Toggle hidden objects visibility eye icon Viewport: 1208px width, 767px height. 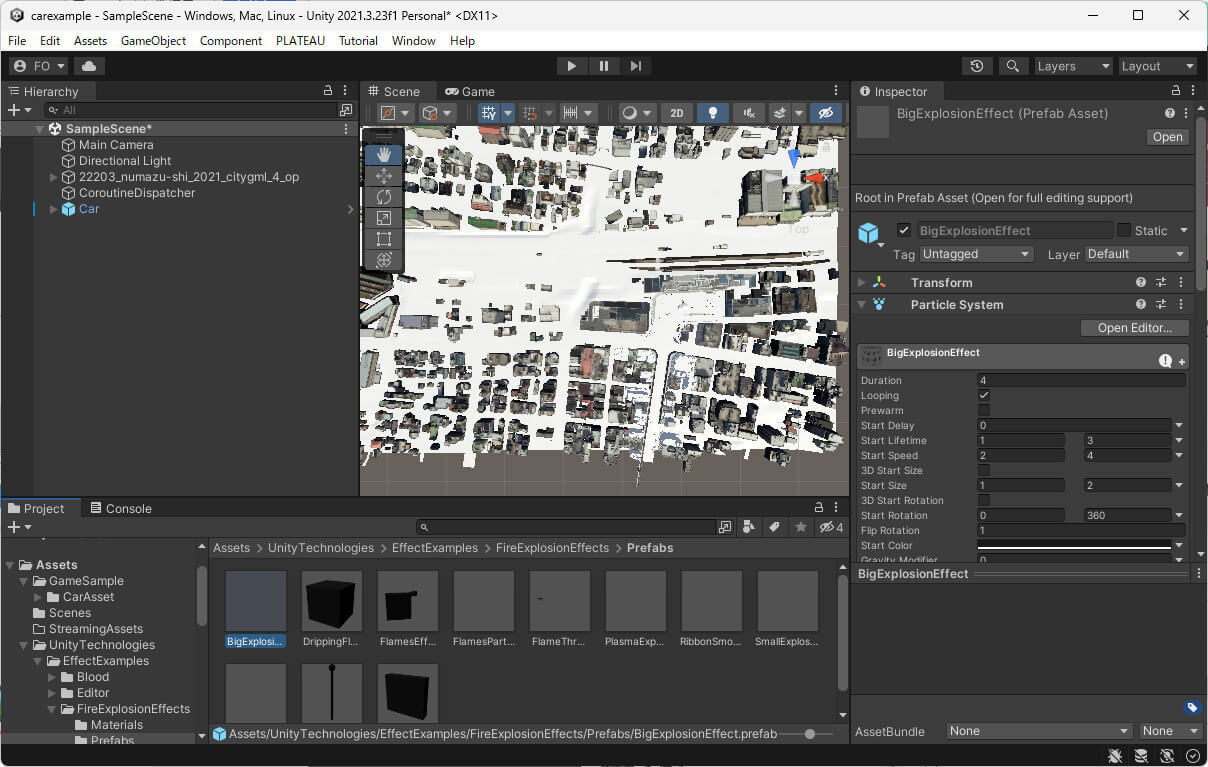(x=825, y=113)
